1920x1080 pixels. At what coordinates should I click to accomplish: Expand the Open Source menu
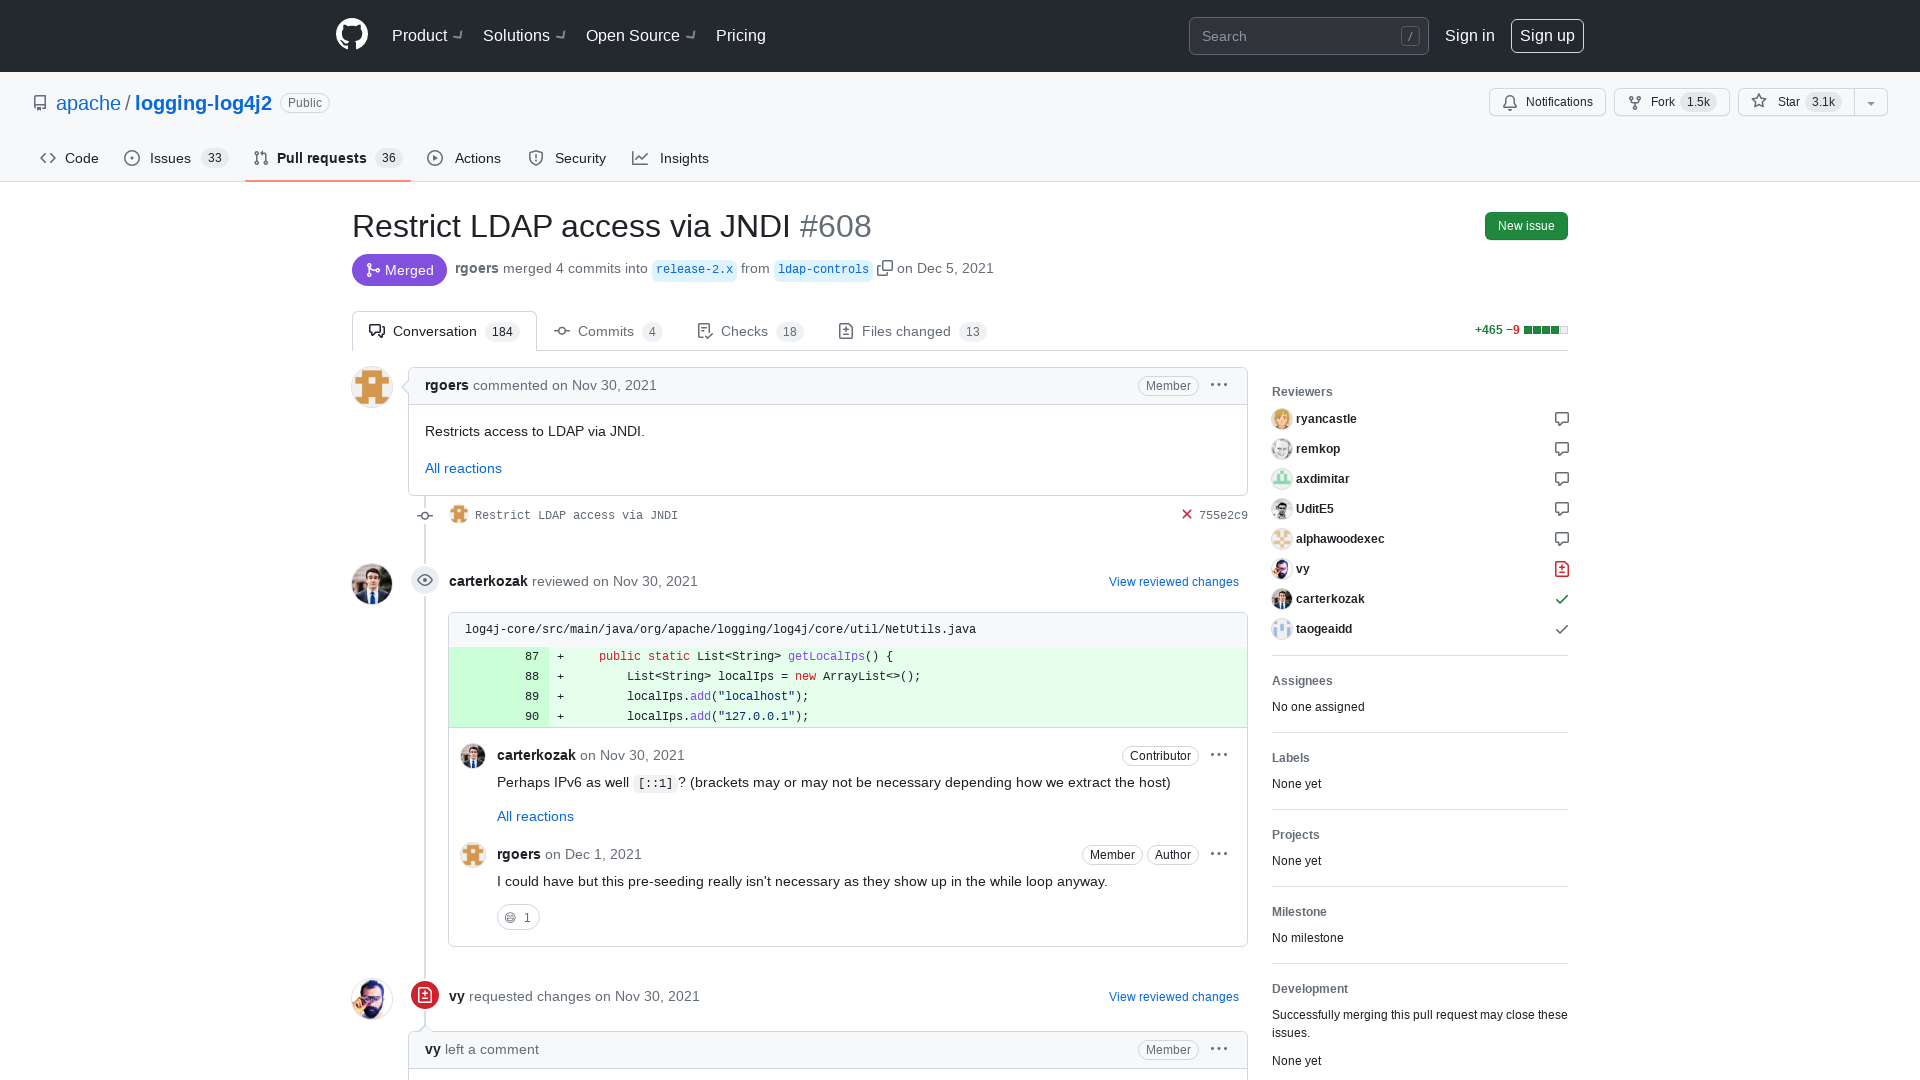pyautogui.click(x=641, y=35)
